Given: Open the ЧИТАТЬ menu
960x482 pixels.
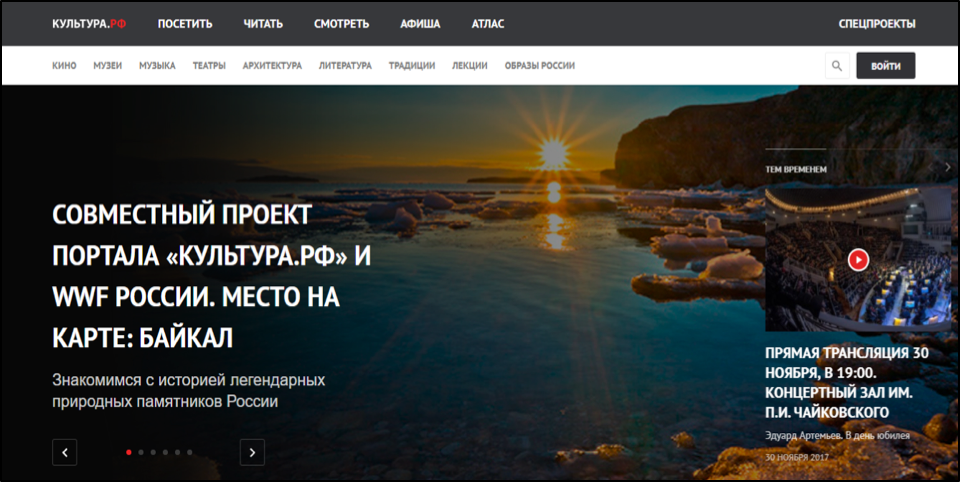Looking at the screenshot, I should click(x=263, y=23).
